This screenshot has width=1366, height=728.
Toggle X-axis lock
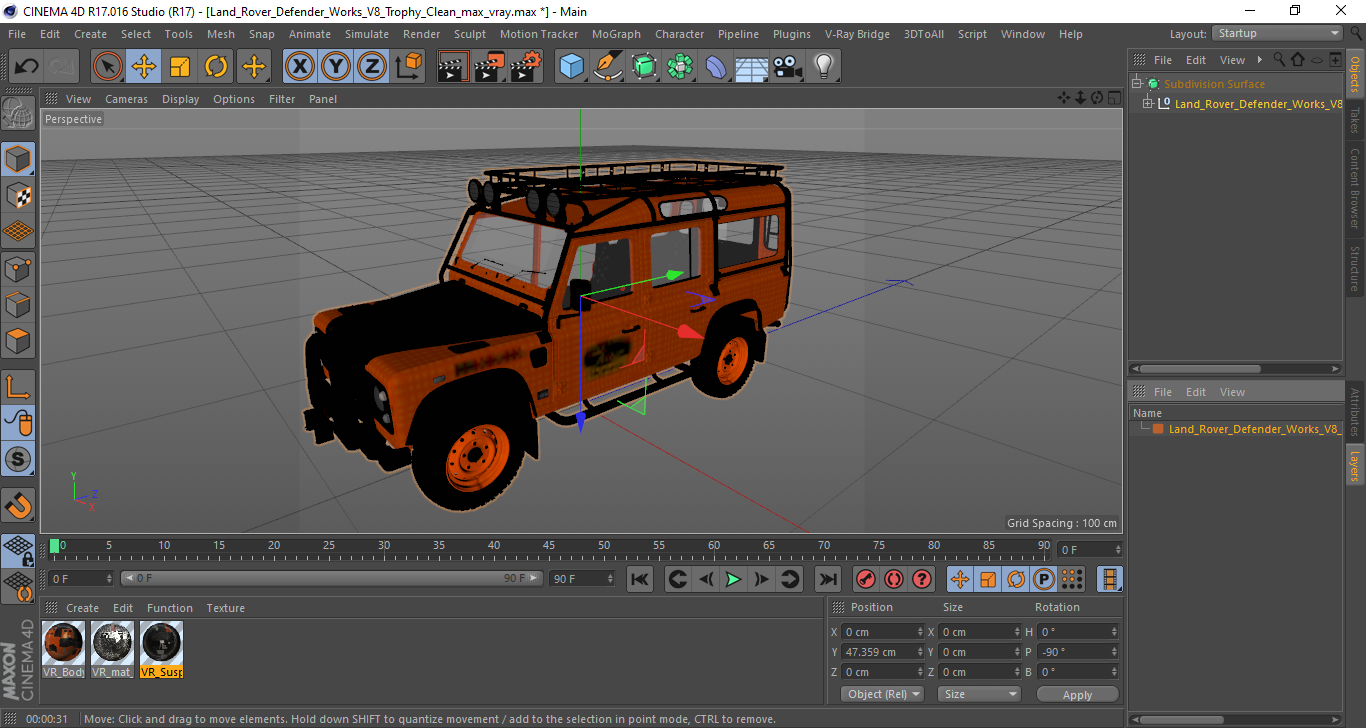pyautogui.click(x=300, y=67)
